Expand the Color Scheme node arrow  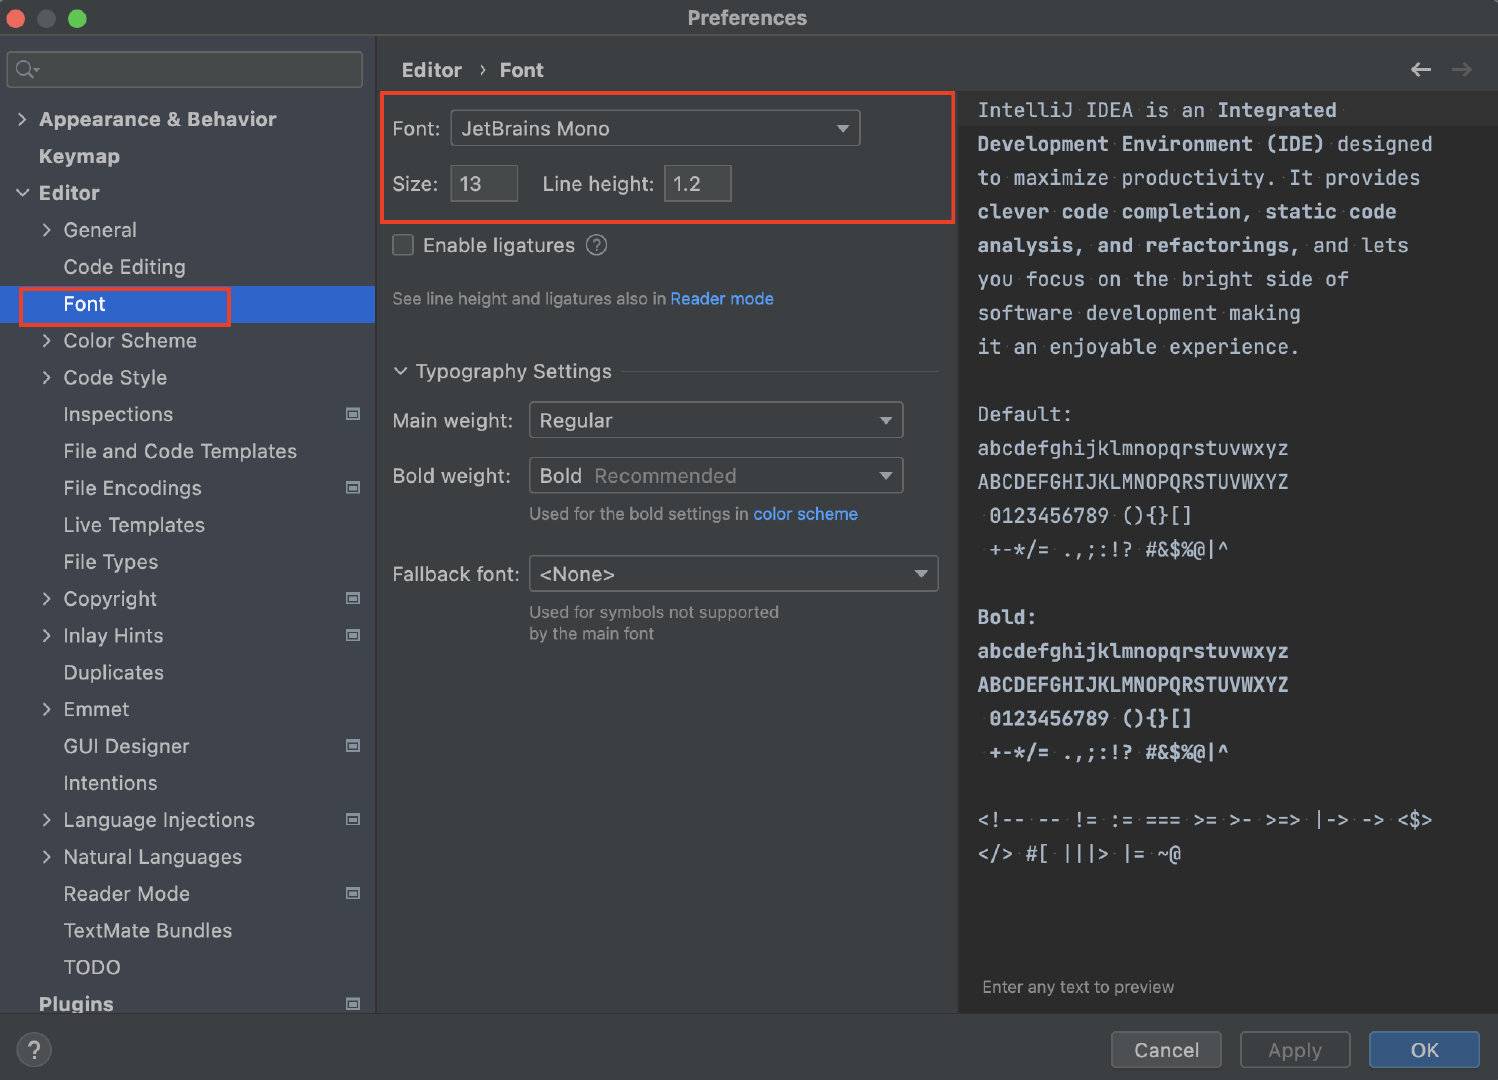46,341
